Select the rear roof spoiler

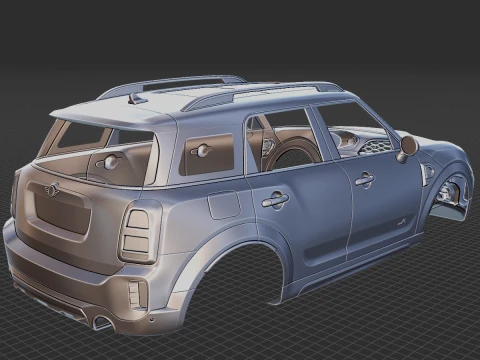(x=110, y=116)
